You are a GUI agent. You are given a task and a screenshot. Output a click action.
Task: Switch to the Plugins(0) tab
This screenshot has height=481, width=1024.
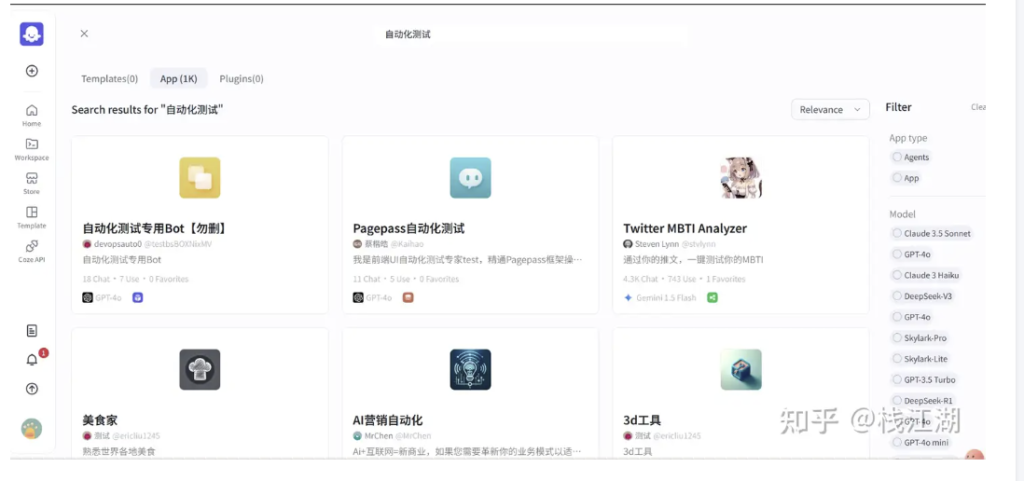(x=241, y=78)
